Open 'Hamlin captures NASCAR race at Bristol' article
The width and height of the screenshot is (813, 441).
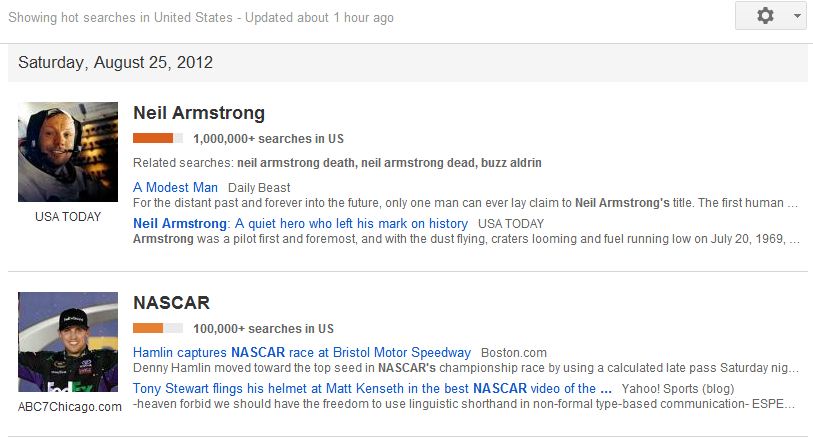[302, 352]
